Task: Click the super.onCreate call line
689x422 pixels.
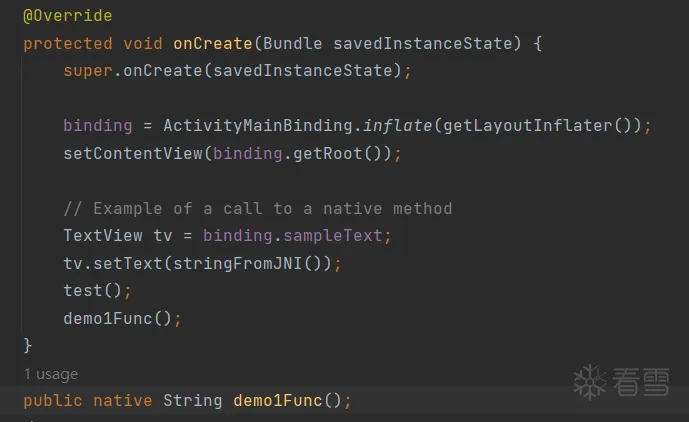Action: point(237,71)
